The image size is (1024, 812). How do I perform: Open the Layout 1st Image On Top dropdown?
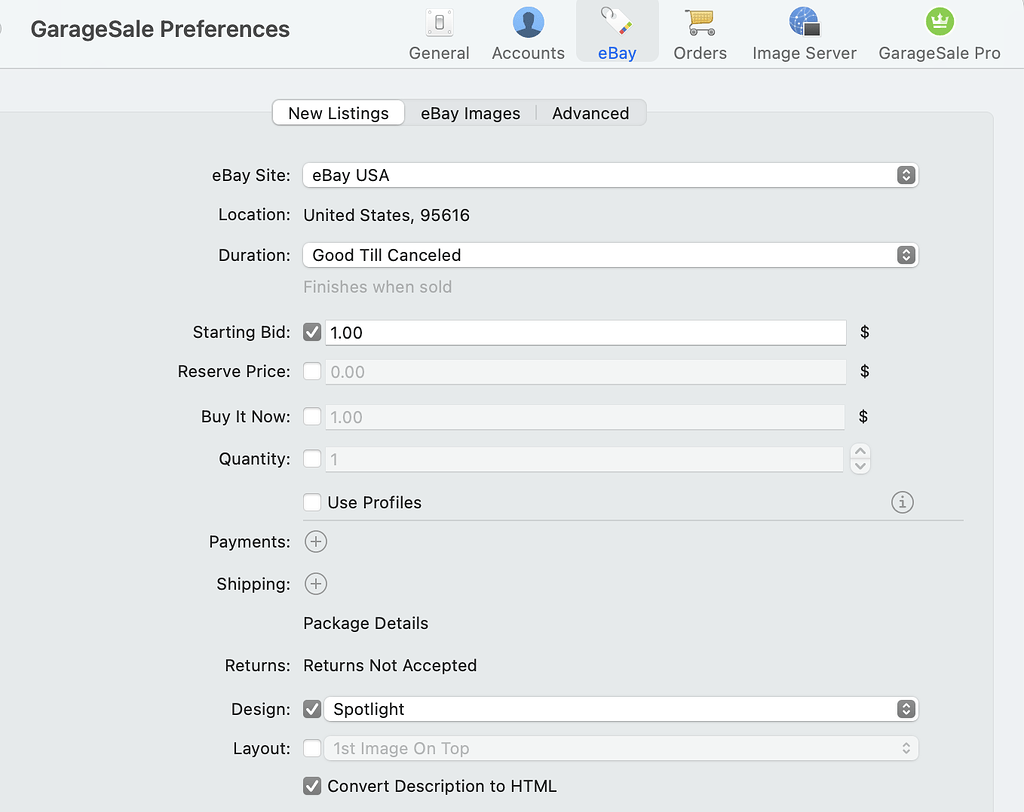(x=621, y=748)
